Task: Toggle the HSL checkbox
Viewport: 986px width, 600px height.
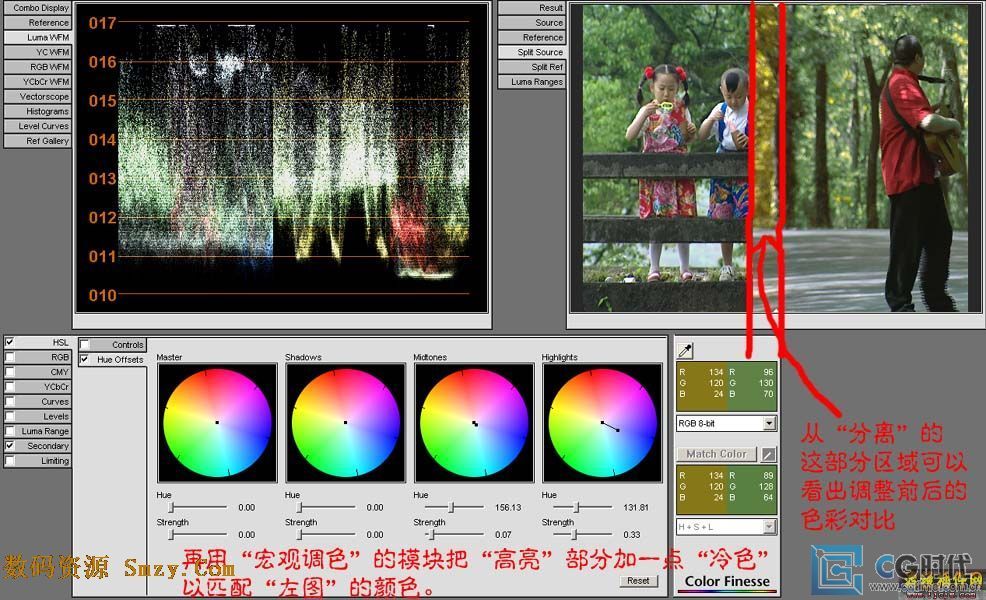Action: (9, 342)
